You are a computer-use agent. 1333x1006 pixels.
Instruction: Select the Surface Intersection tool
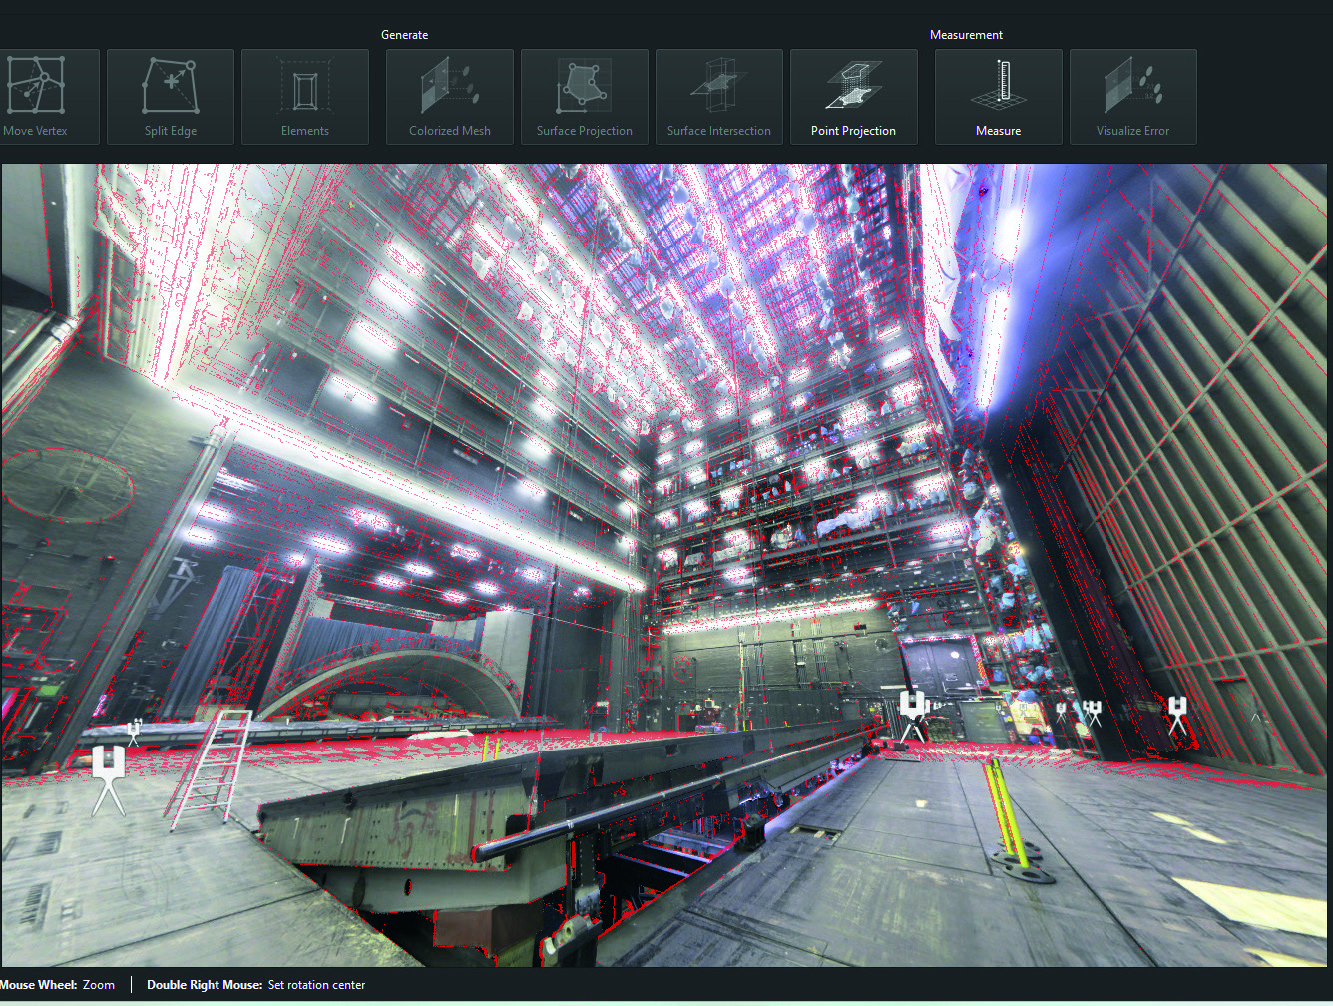(719, 97)
